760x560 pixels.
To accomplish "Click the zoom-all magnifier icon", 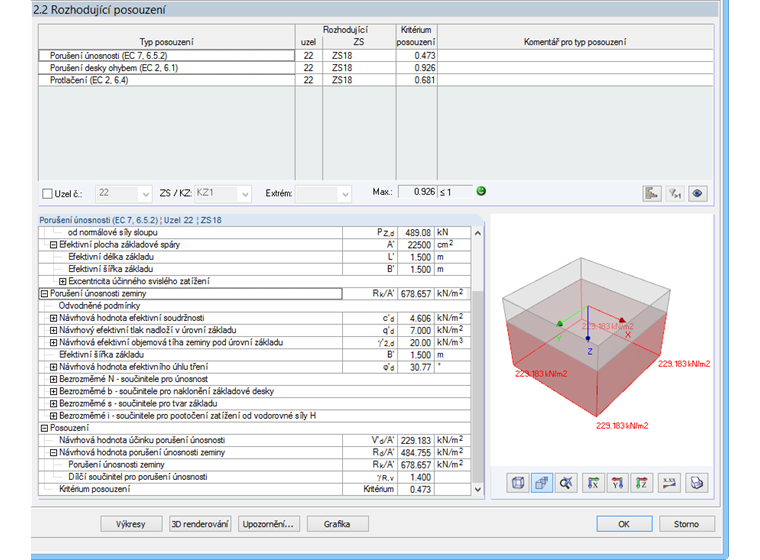I will tap(566, 483).
